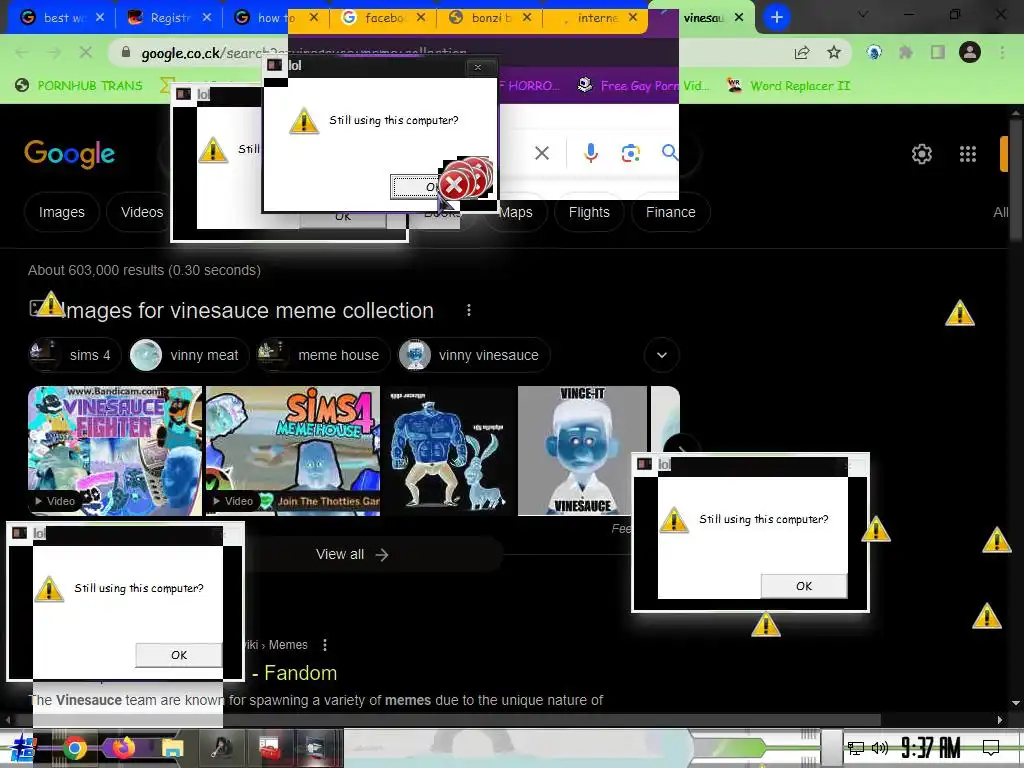Open the tab search dropdown arrow
Screen dimensions: 1024x768
click(x=863, y=14)
